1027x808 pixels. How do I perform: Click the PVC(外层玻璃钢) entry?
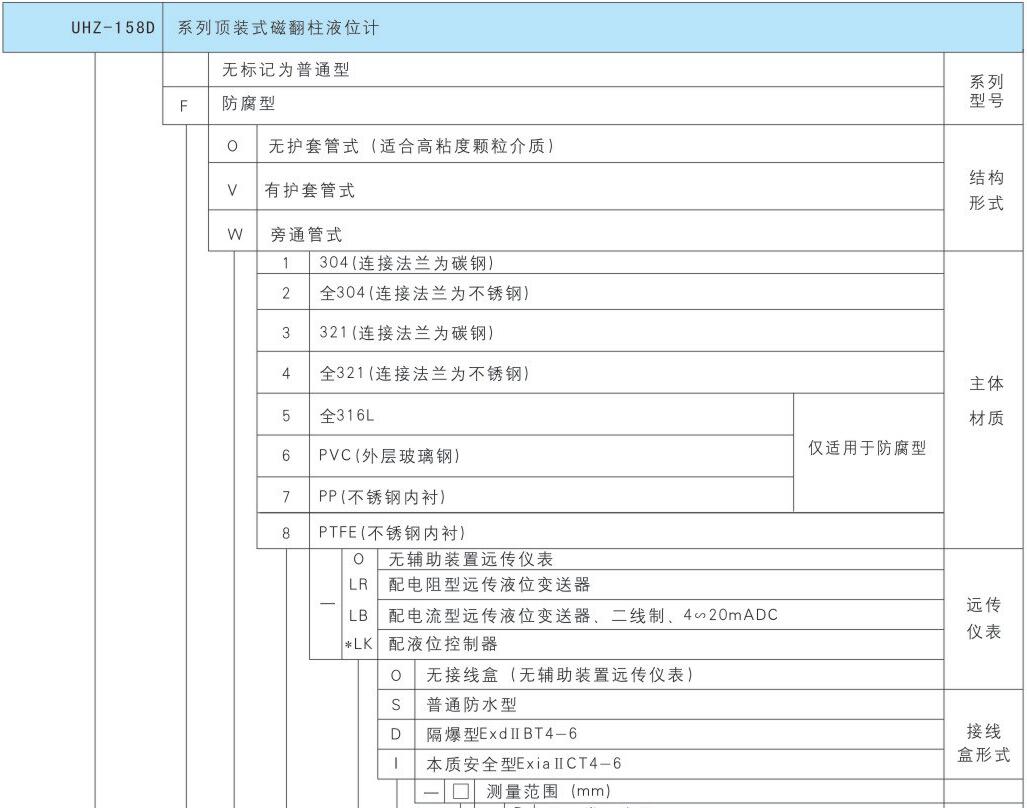389,456
